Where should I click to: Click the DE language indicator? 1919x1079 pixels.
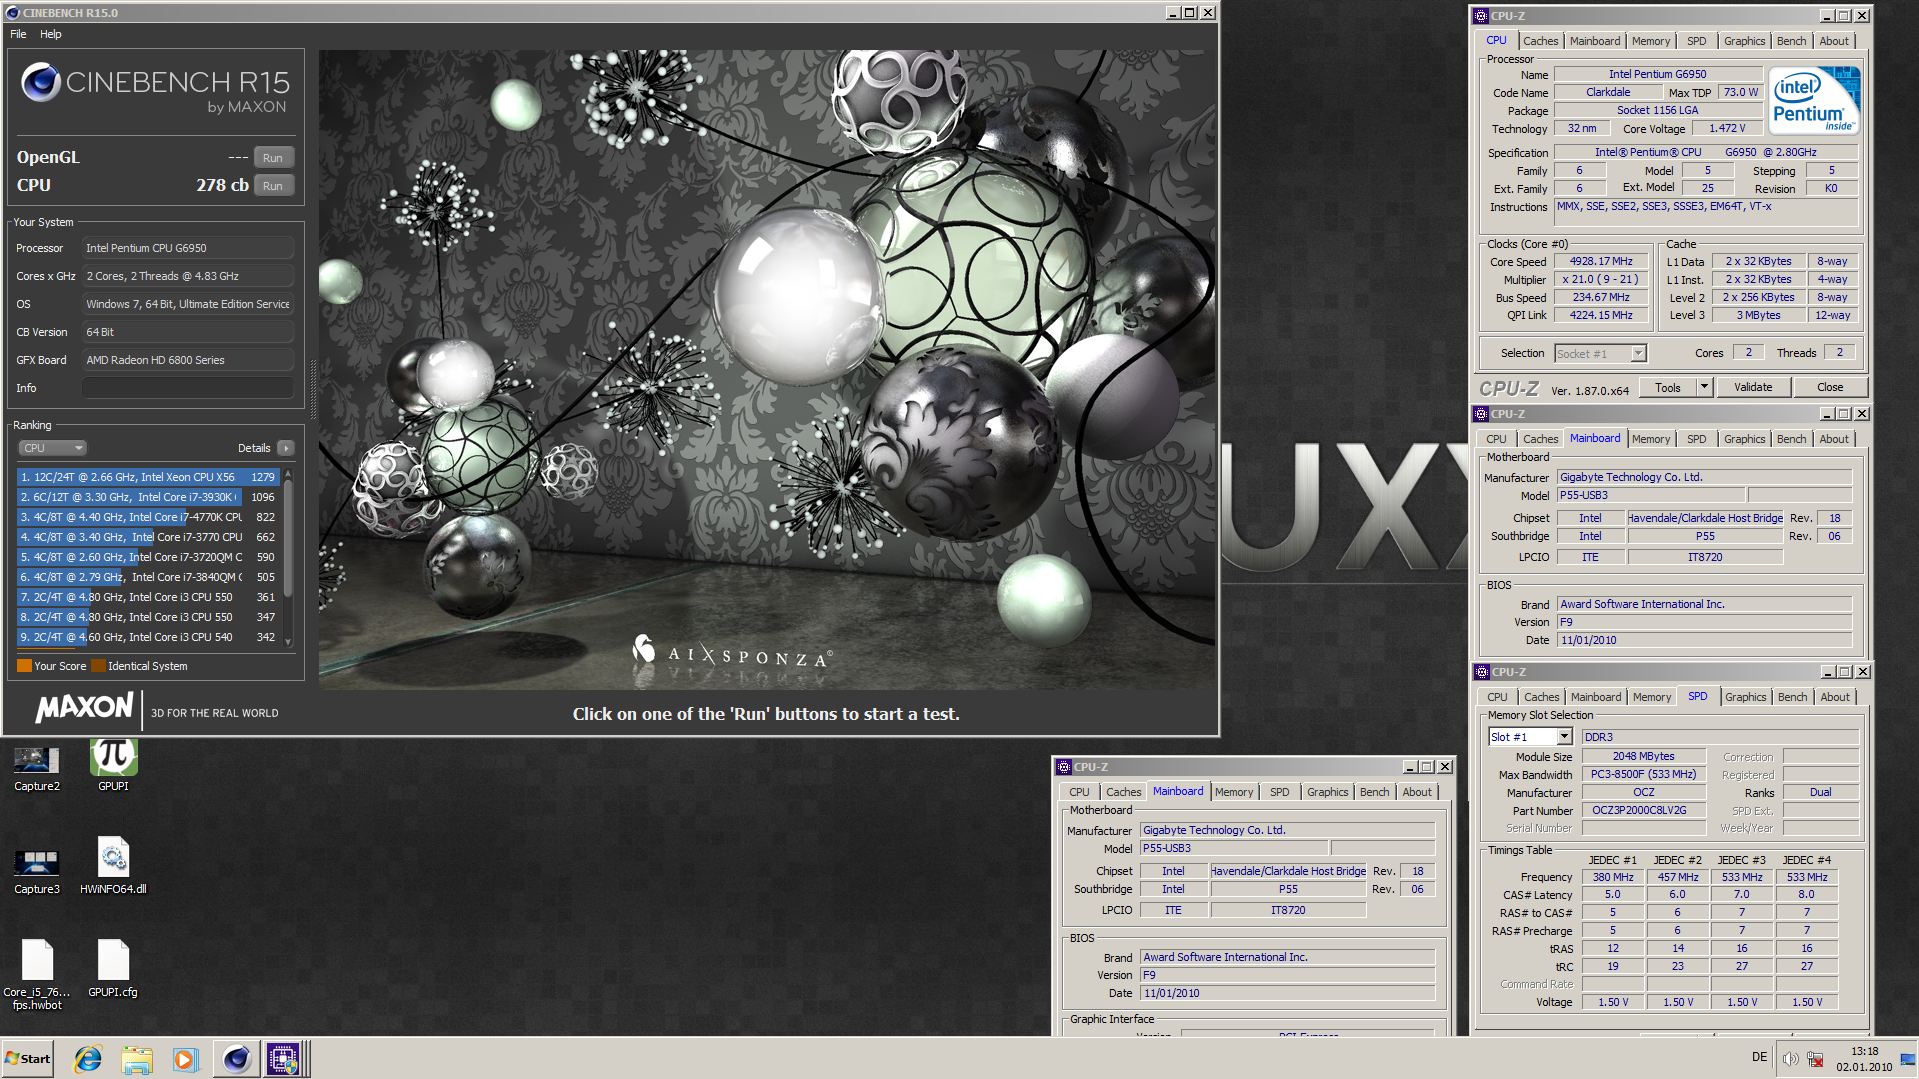pyautogui.click(x=1759, y=1057)
